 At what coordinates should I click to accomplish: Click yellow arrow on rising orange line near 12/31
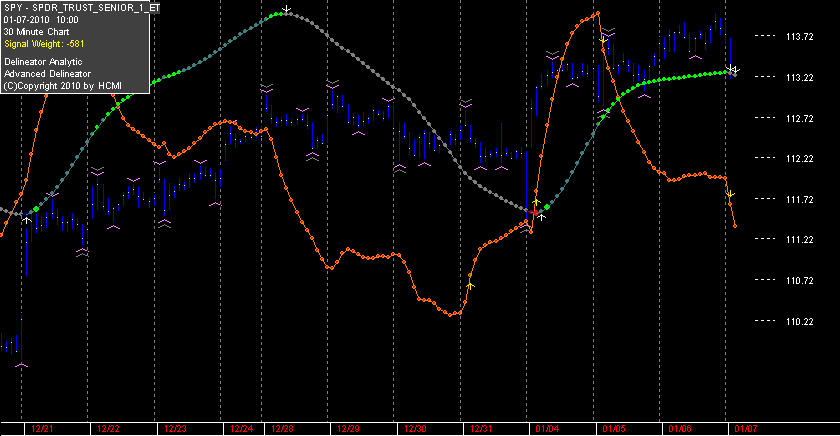pos(470,285)
